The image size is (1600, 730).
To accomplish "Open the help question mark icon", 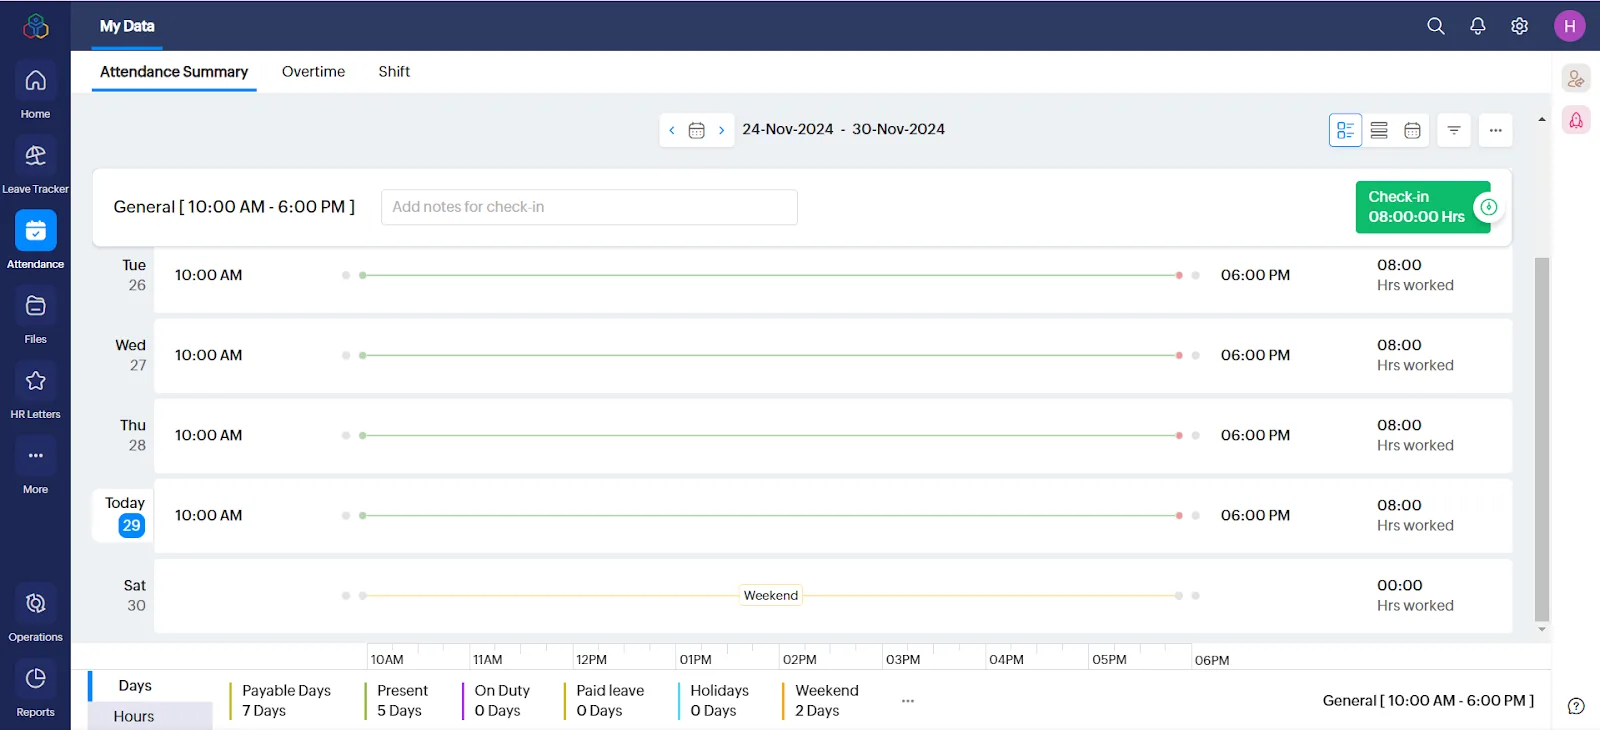I will pos(1576,706).
